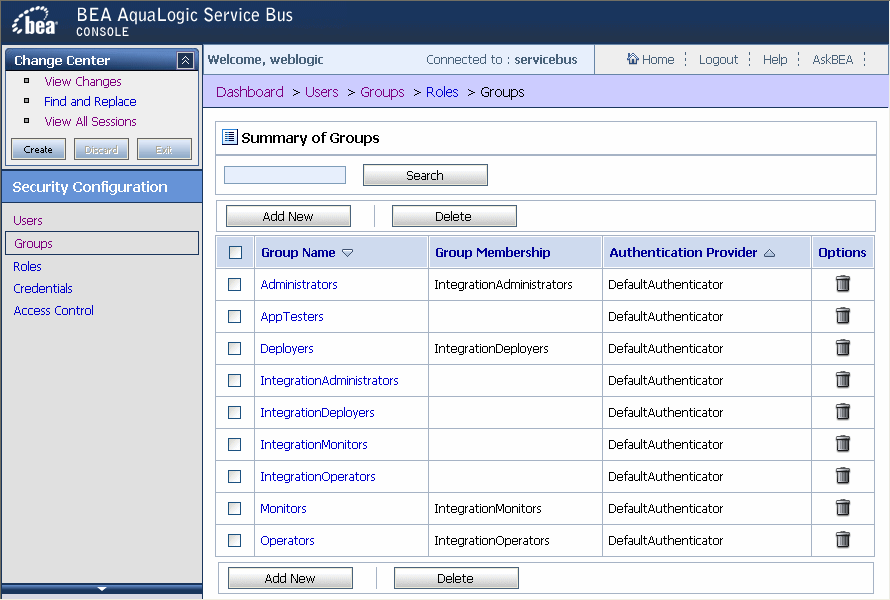
Task: Click the Home house icon
Action: pyautogui.click(x=632, y=58)
